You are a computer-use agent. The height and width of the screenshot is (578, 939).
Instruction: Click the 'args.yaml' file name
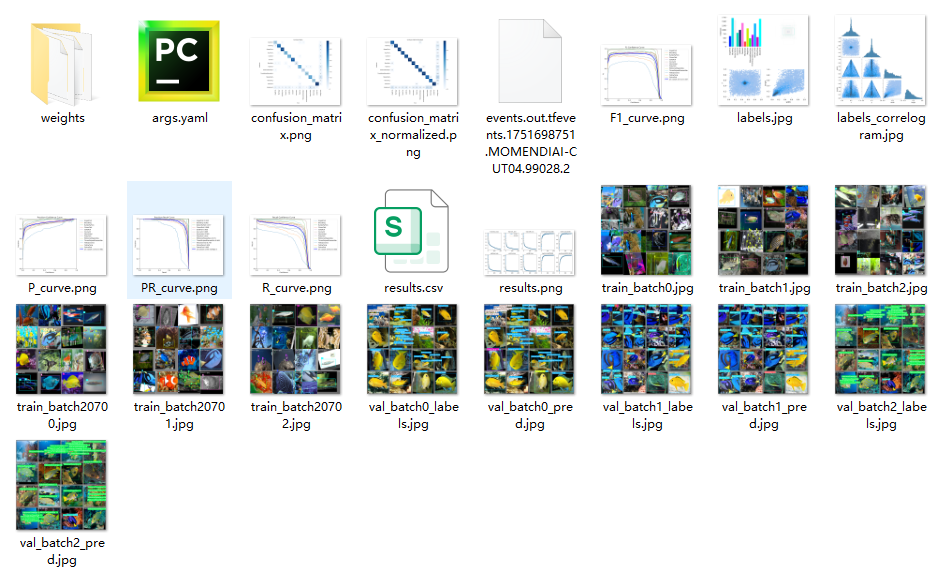pos(180,118)
